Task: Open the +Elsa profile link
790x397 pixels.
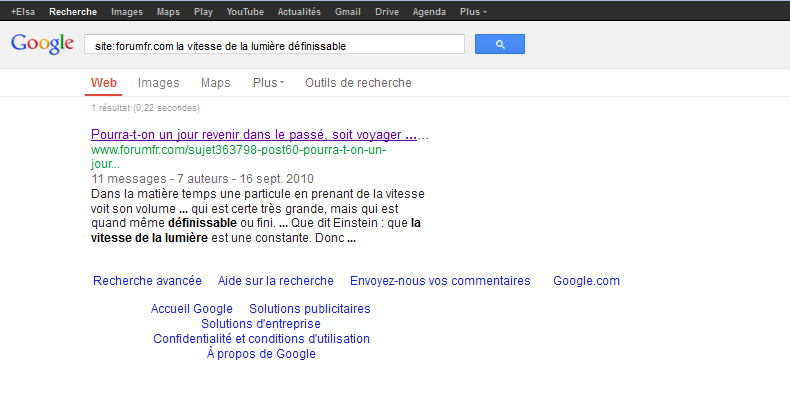Action: (x=23, y=12)
